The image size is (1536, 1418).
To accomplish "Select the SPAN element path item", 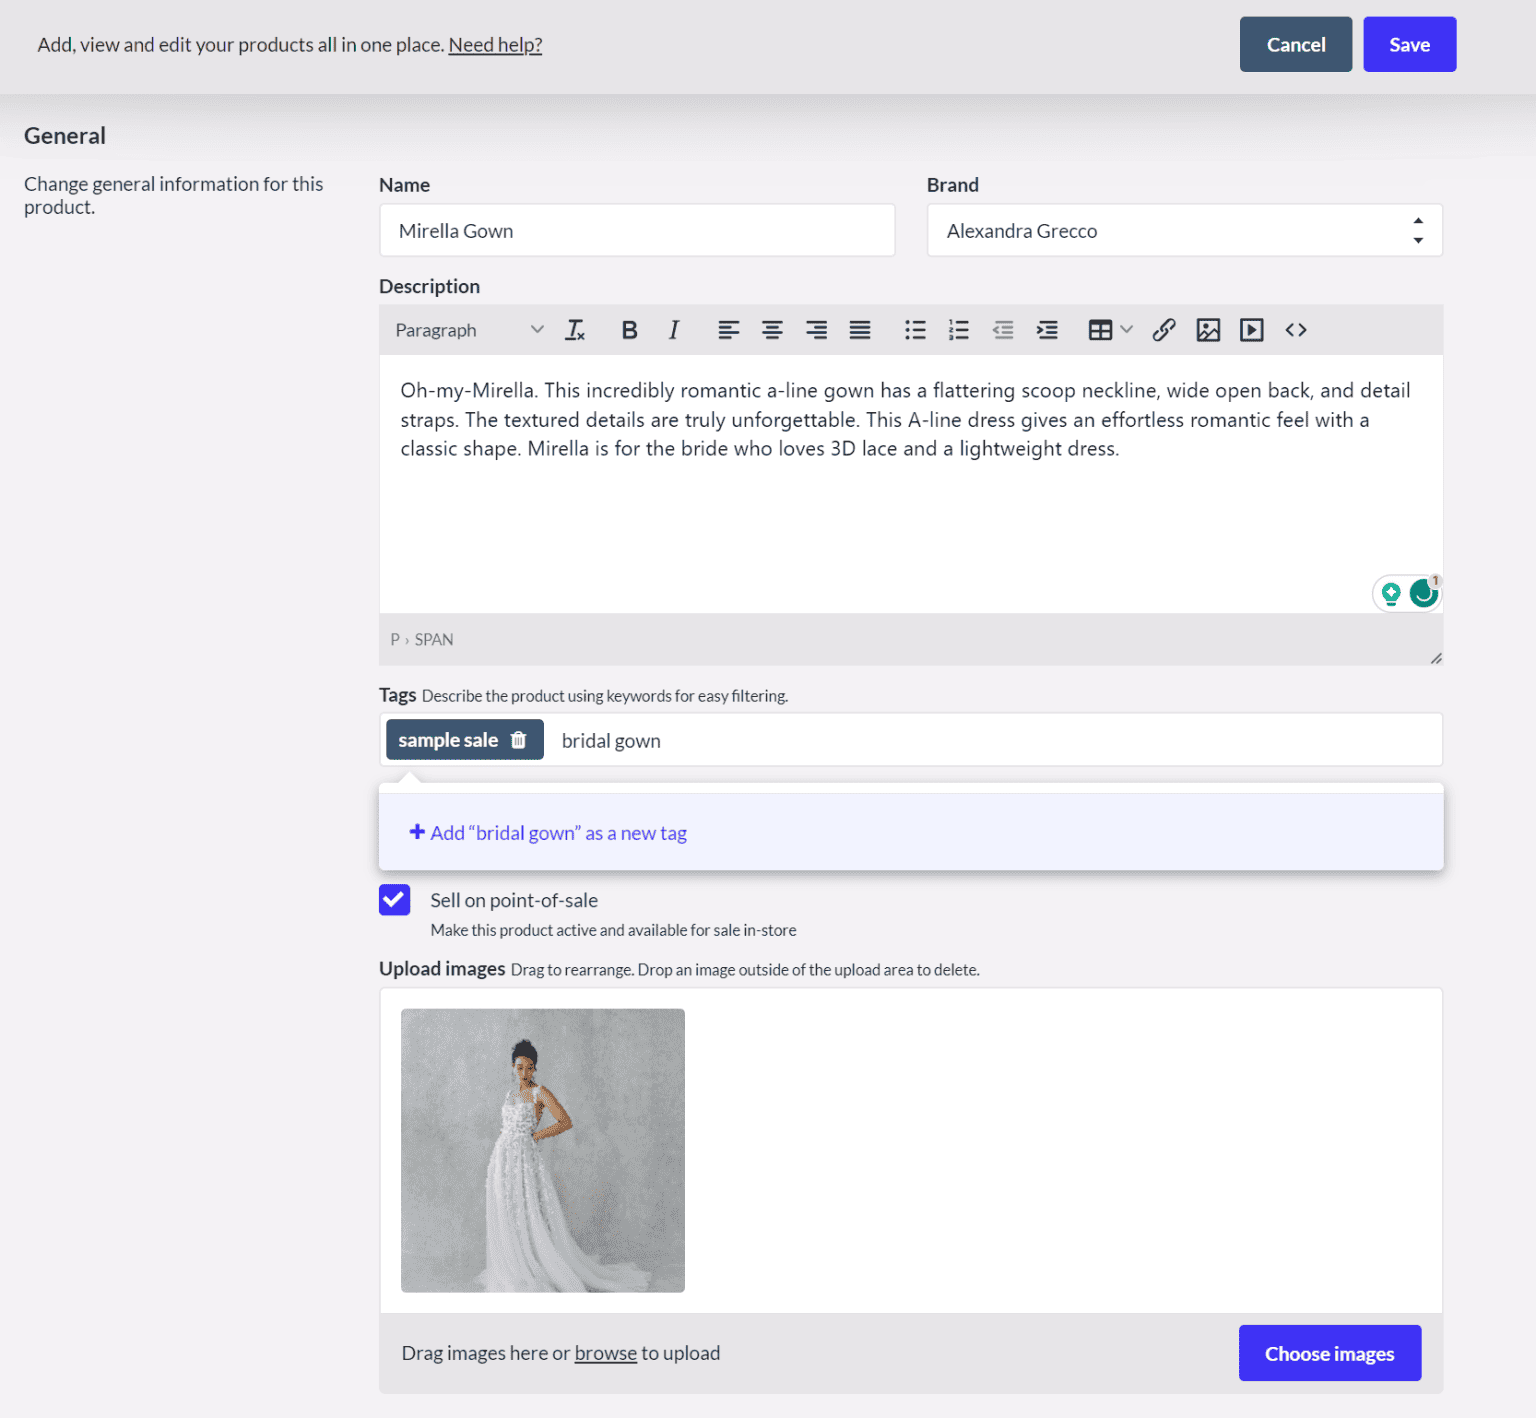I will [434, 640].
